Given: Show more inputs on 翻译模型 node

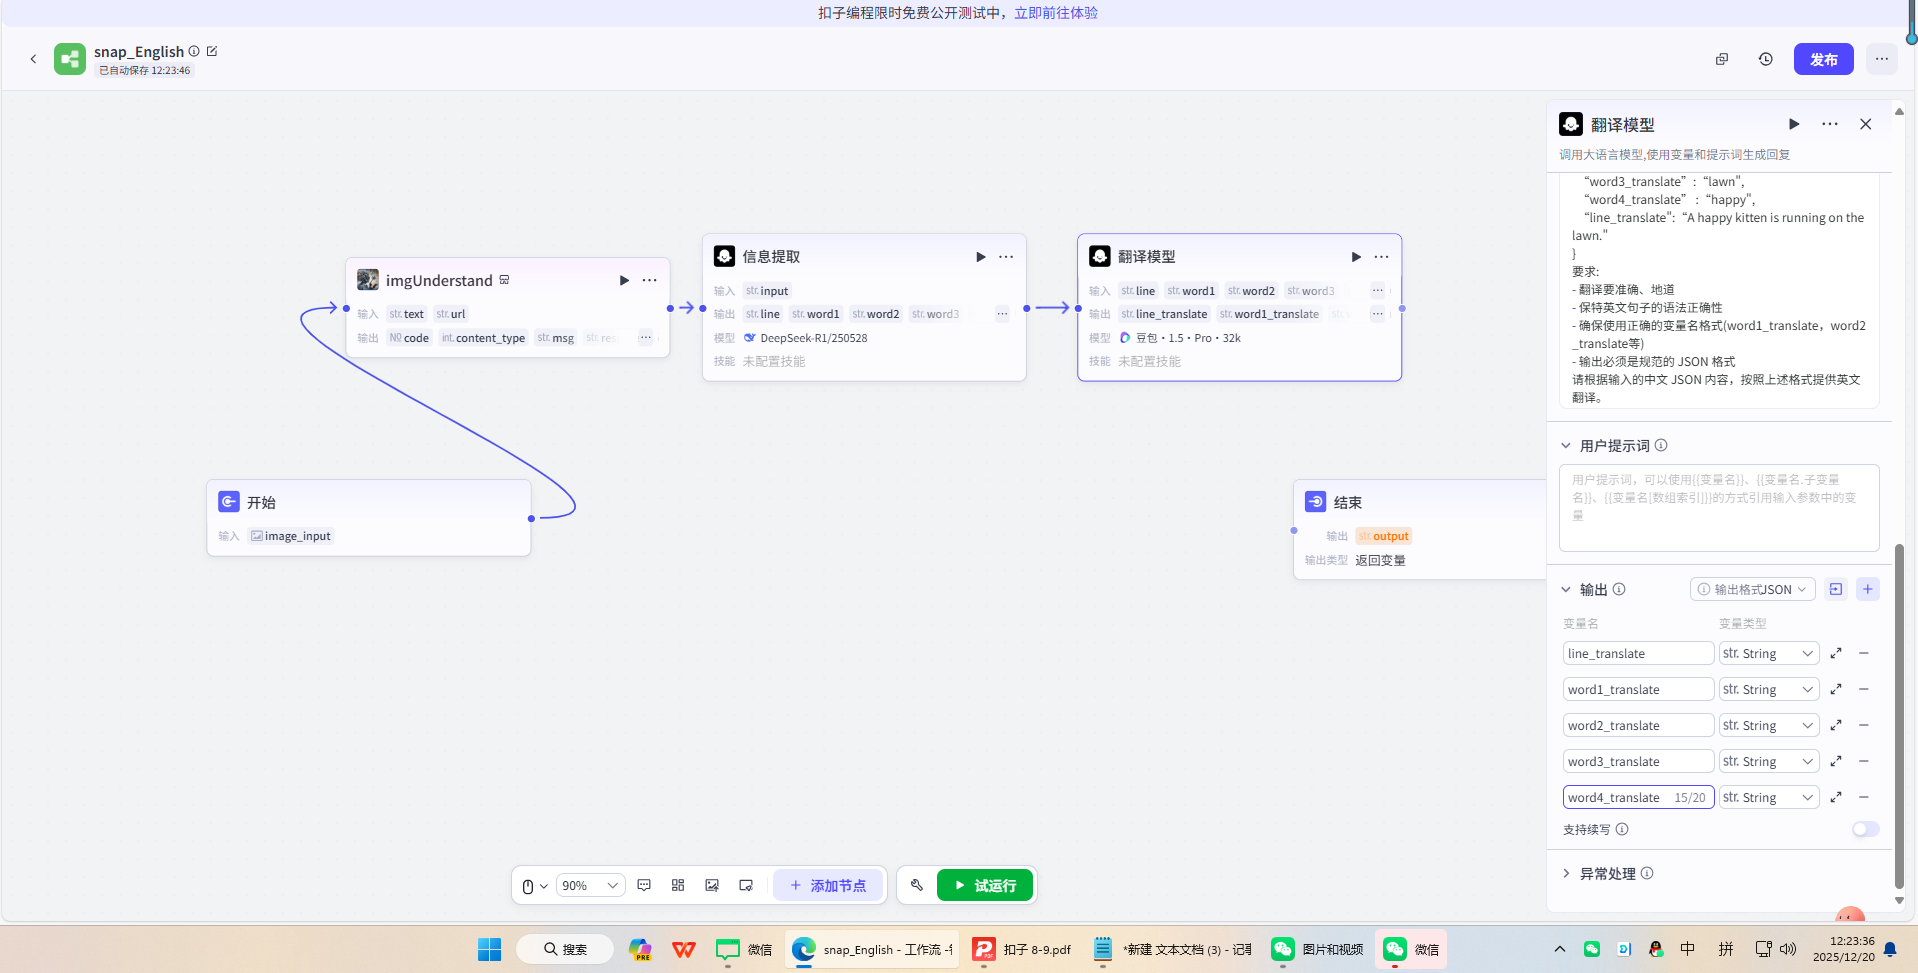Looking at the screenshot, I should (x=1377, y=291).
